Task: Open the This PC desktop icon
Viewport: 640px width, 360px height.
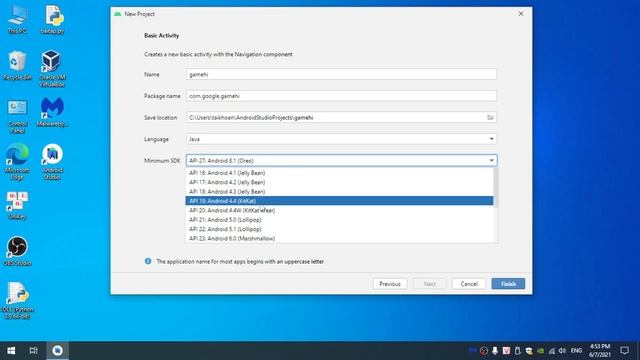Action: [x=17, y=19]
